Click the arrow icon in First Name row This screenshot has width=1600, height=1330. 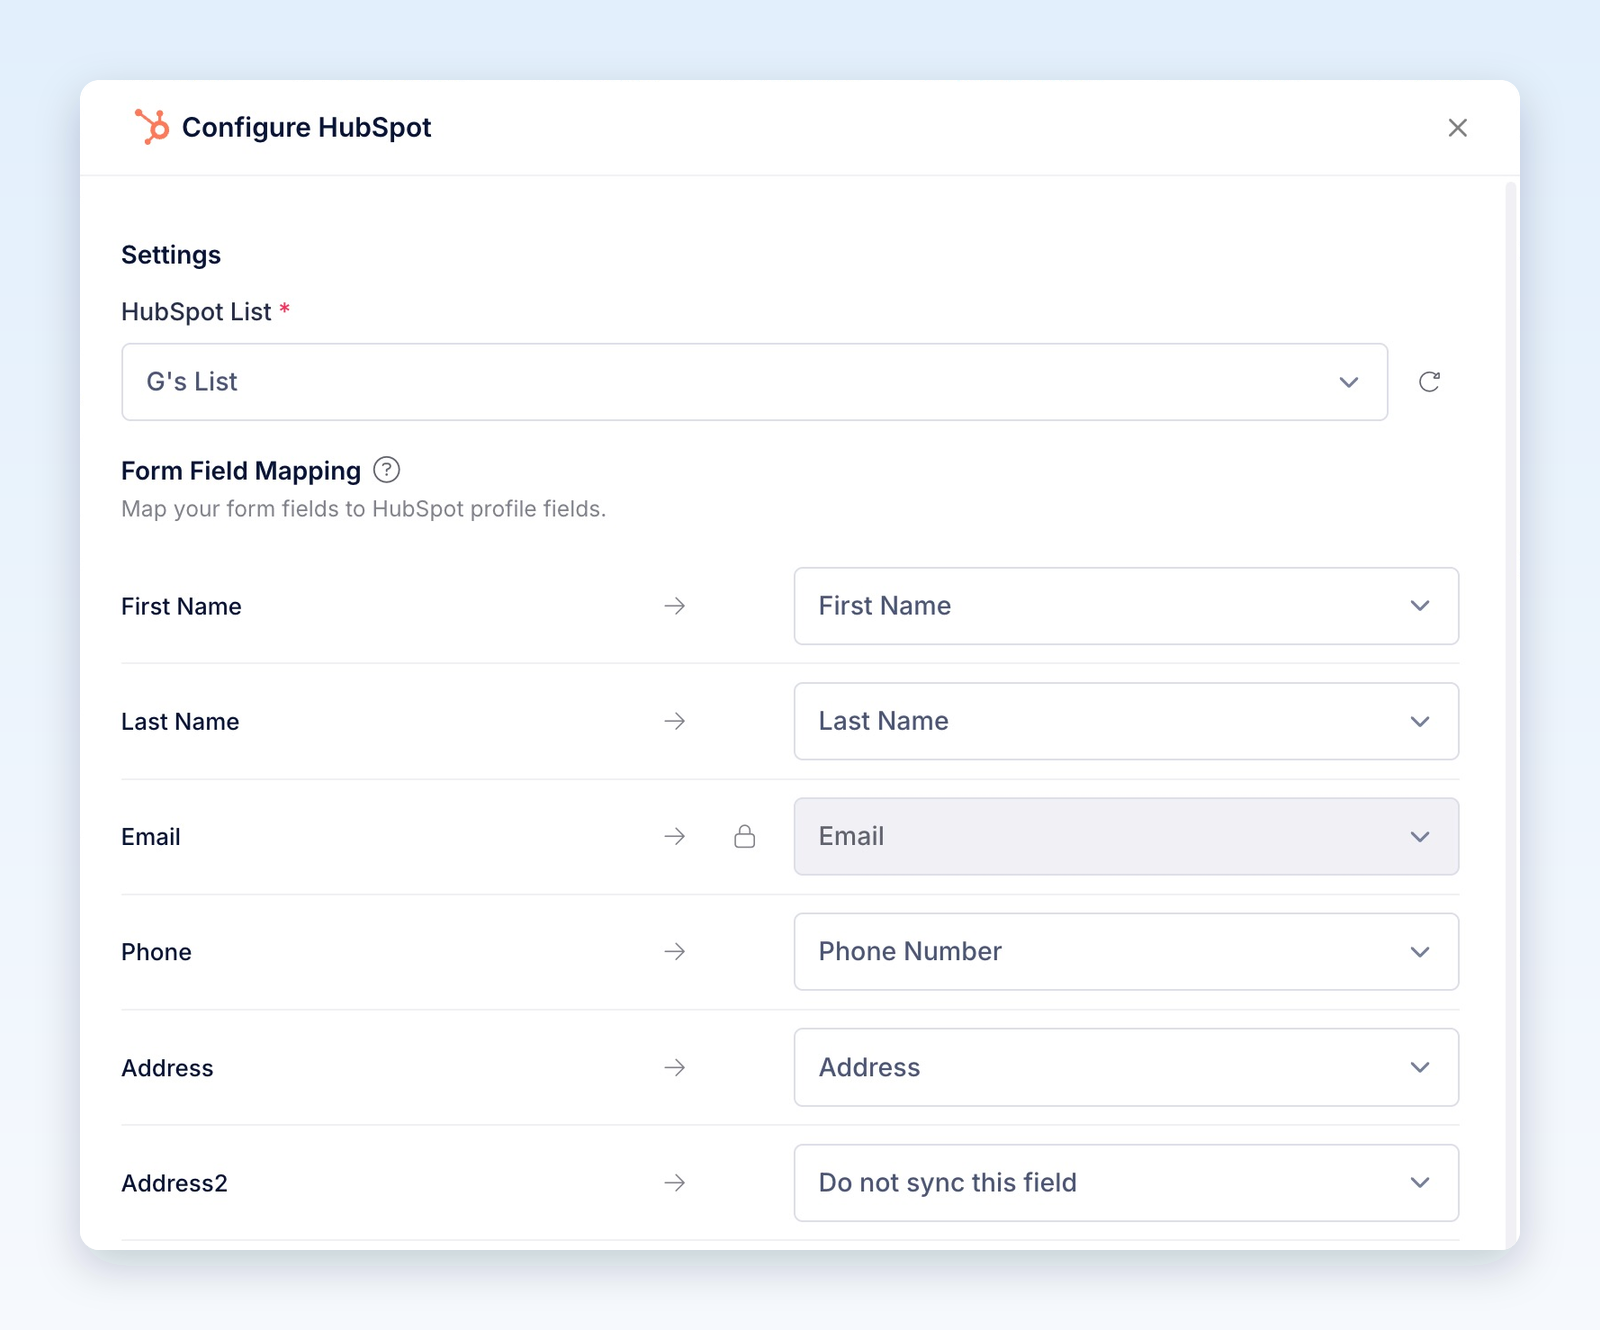(675, 606)
